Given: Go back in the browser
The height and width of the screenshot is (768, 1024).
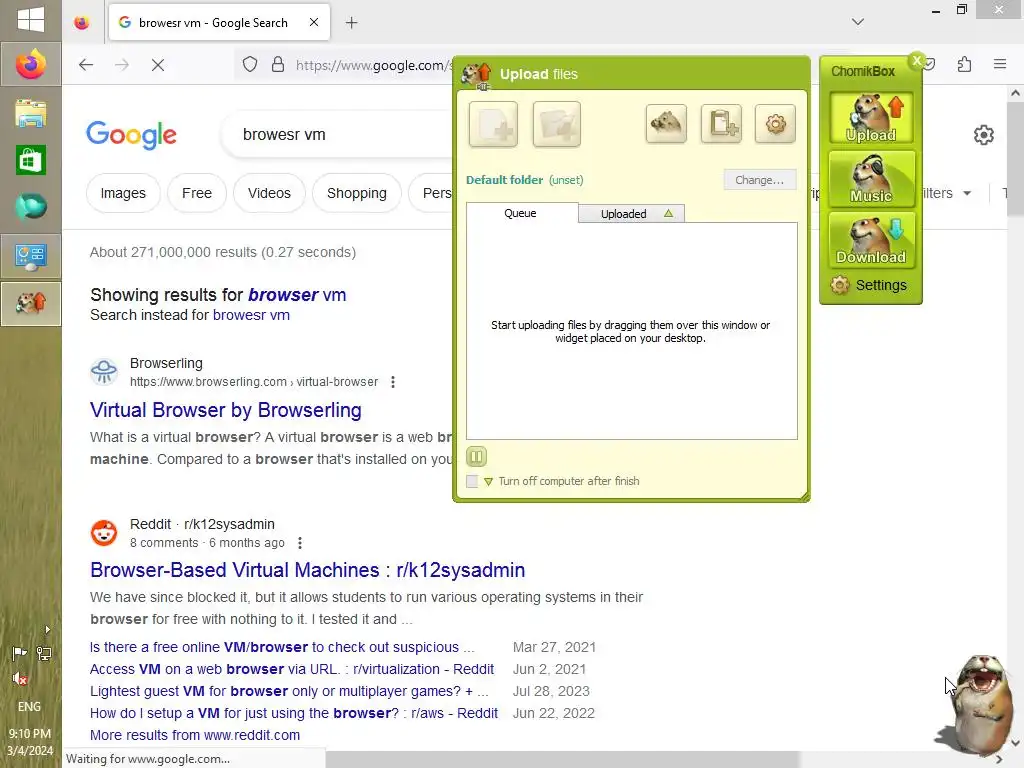Looking at the screenshot, I should pyautogui.click(x=86, y=65).
